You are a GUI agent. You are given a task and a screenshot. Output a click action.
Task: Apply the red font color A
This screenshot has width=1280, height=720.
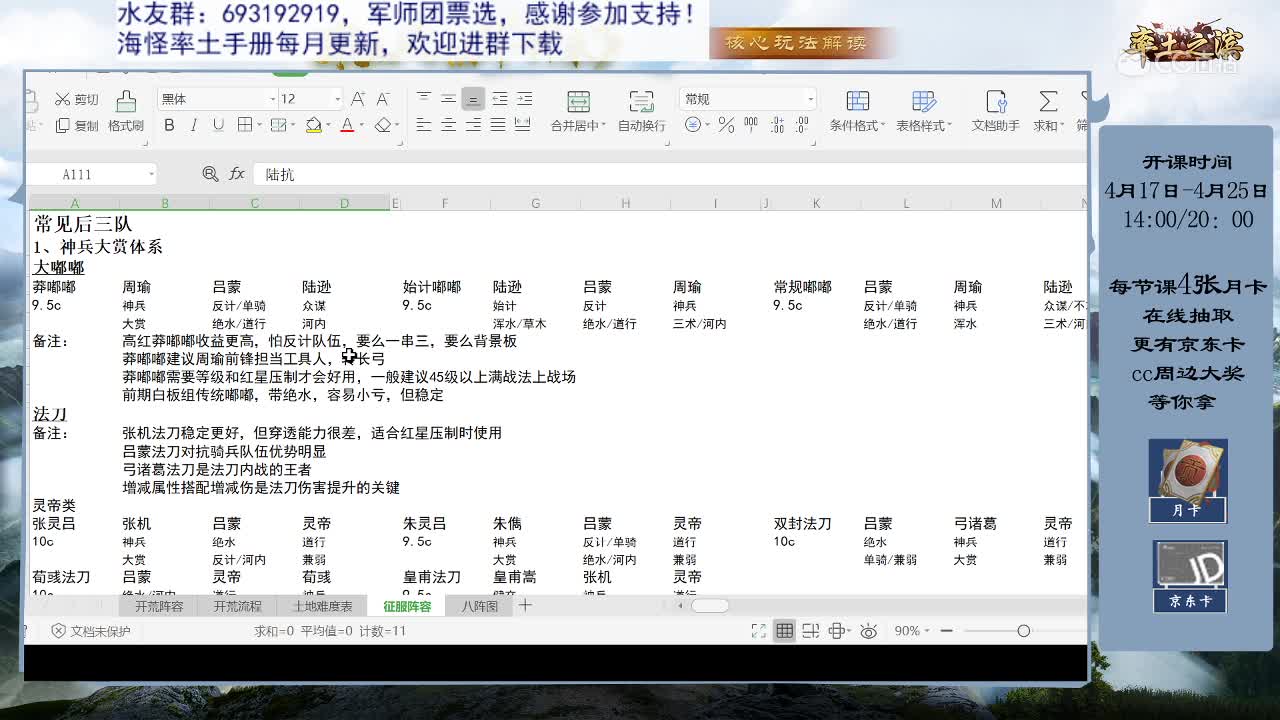[347, 125]
